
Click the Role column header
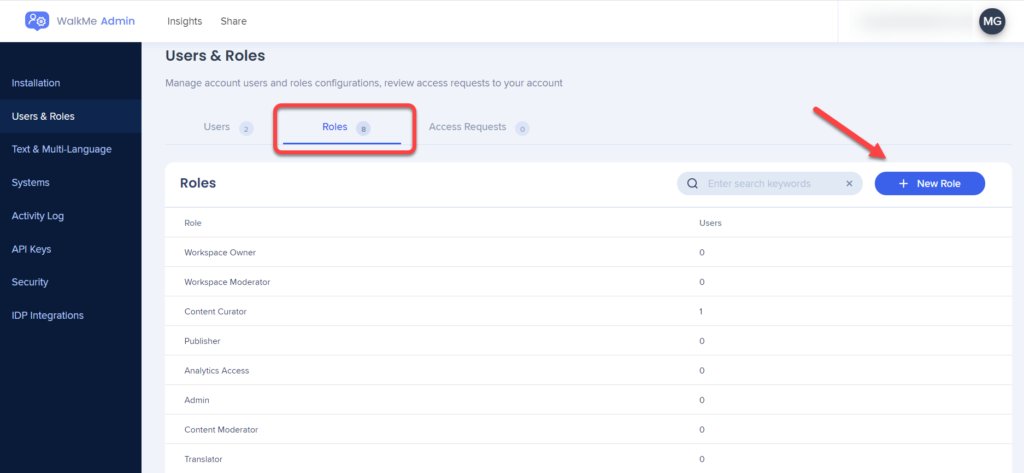pyautogui.click(x=193, y=223)
